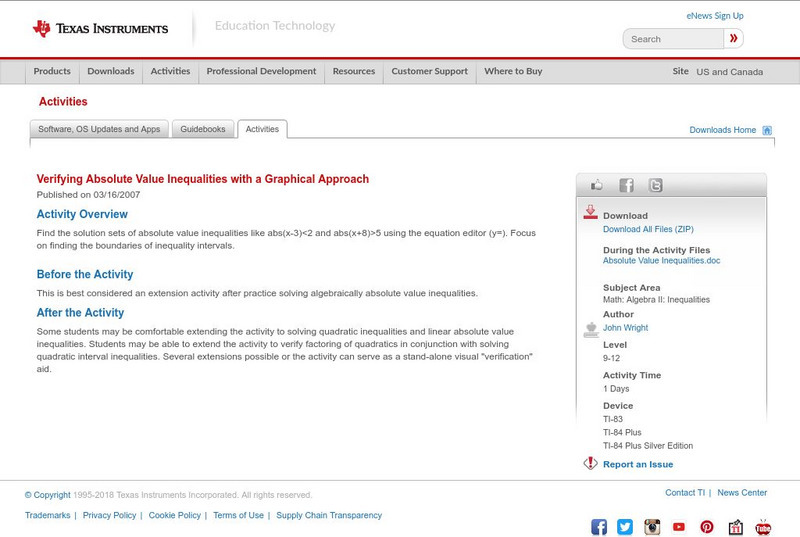The image size is (800, 537).
Task: Click the Before the Activity heading
Action: point(85,274)
